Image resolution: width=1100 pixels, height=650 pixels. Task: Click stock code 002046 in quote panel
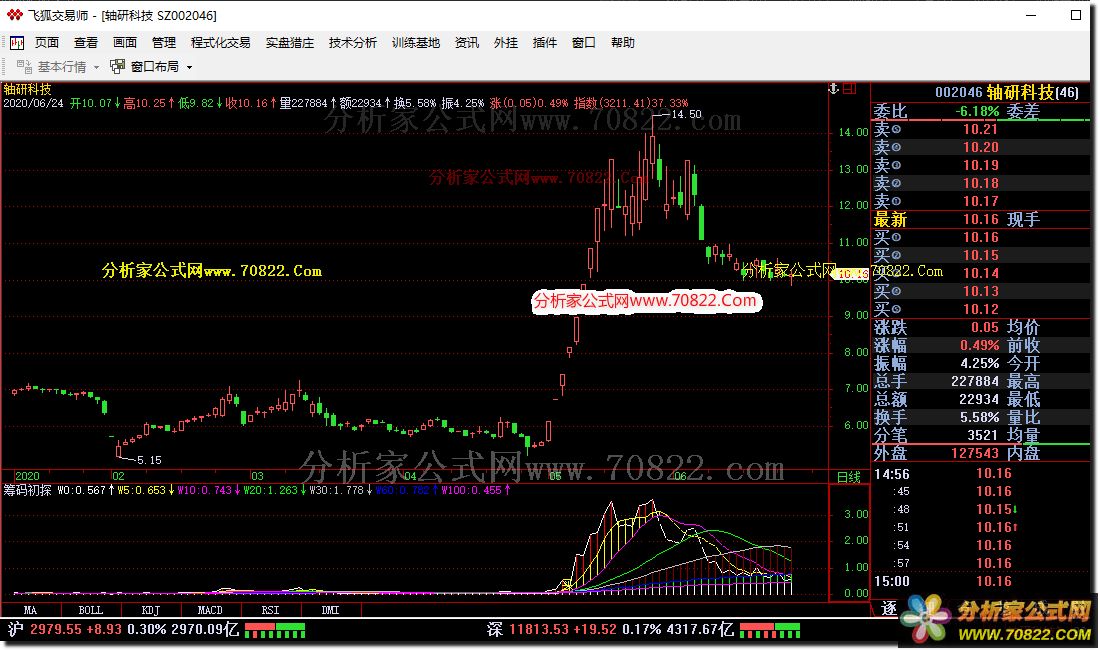pos(958,93)
